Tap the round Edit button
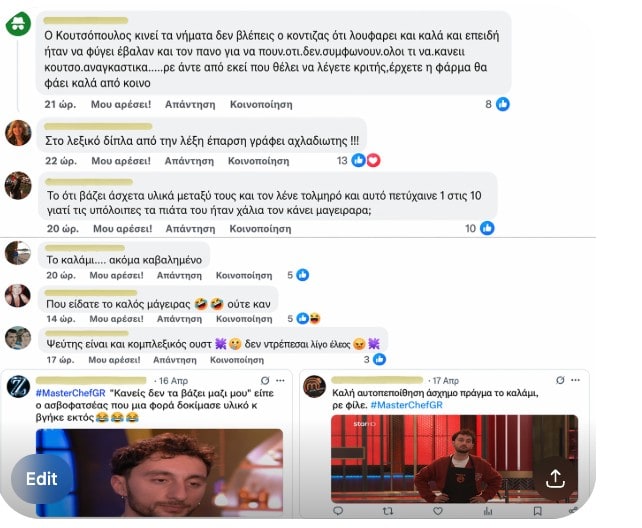This screenshot has height=528, width=642. [x=42, y=478]
